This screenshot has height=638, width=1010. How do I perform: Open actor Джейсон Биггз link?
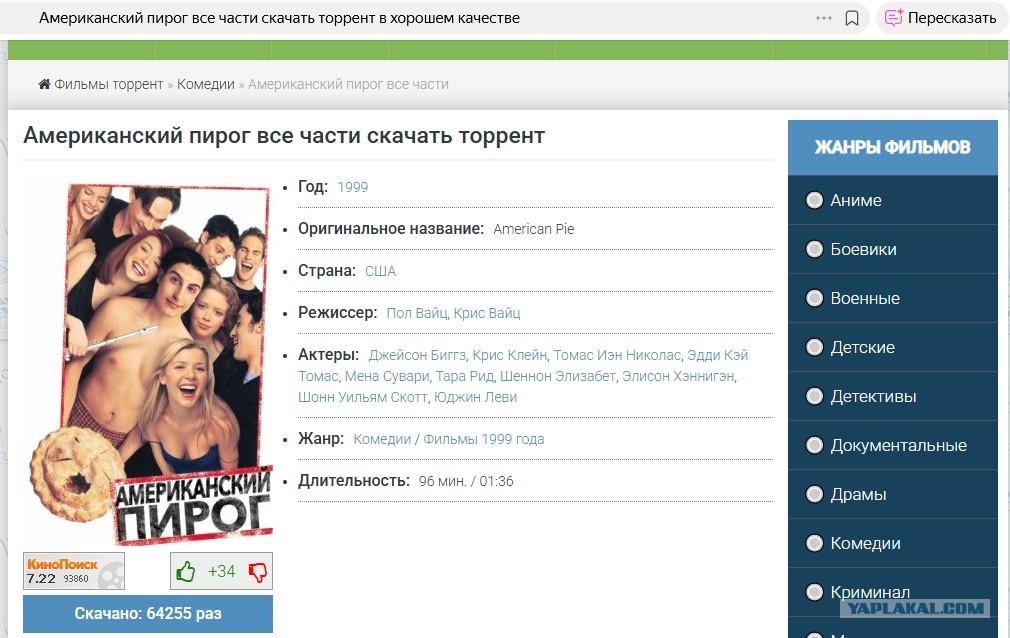(417, 355)
